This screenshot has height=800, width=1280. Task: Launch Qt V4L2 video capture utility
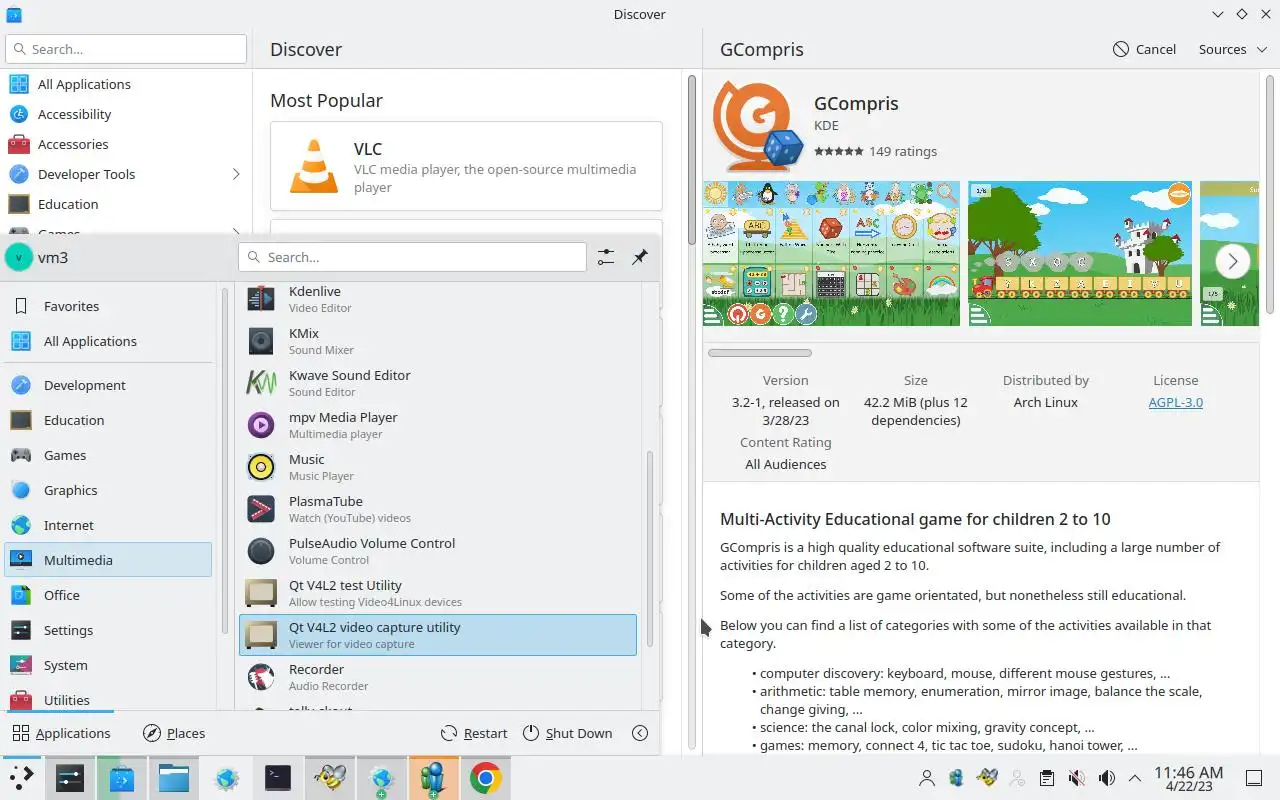pos(438,635)
